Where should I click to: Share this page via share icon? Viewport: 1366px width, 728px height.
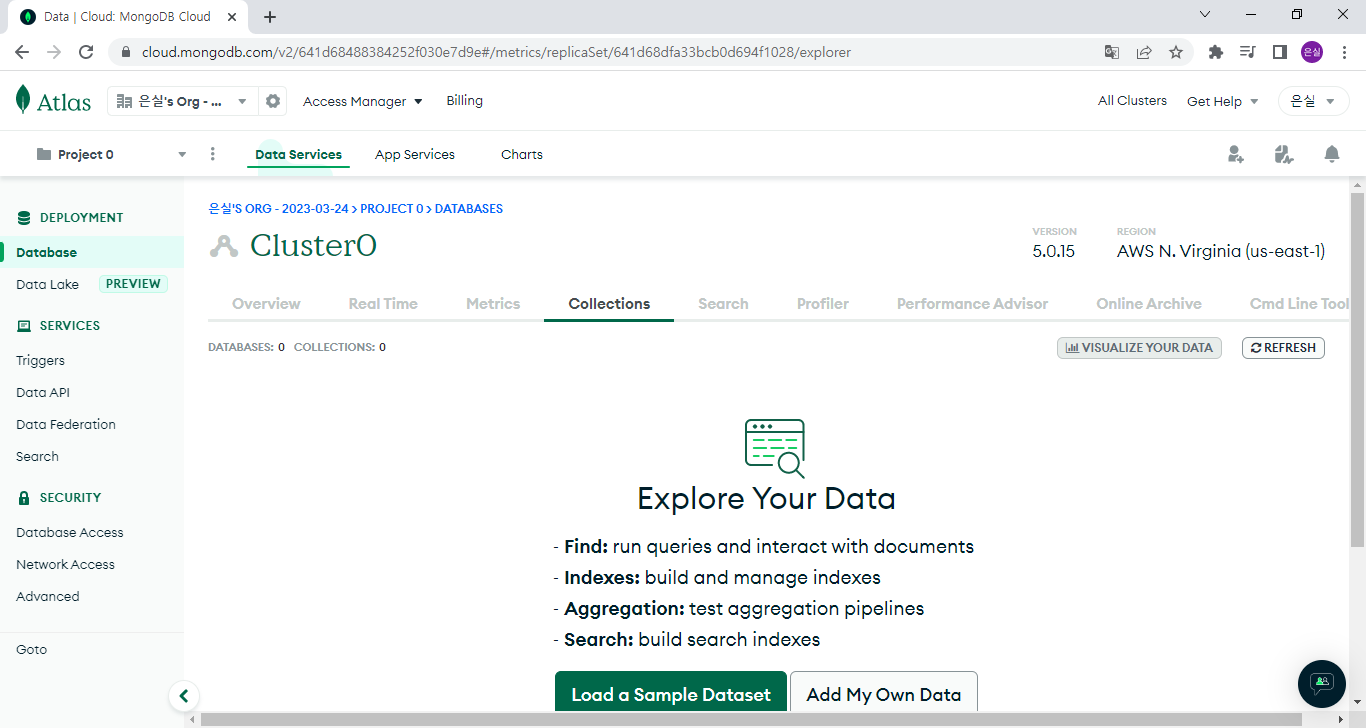pos(1144,52)
